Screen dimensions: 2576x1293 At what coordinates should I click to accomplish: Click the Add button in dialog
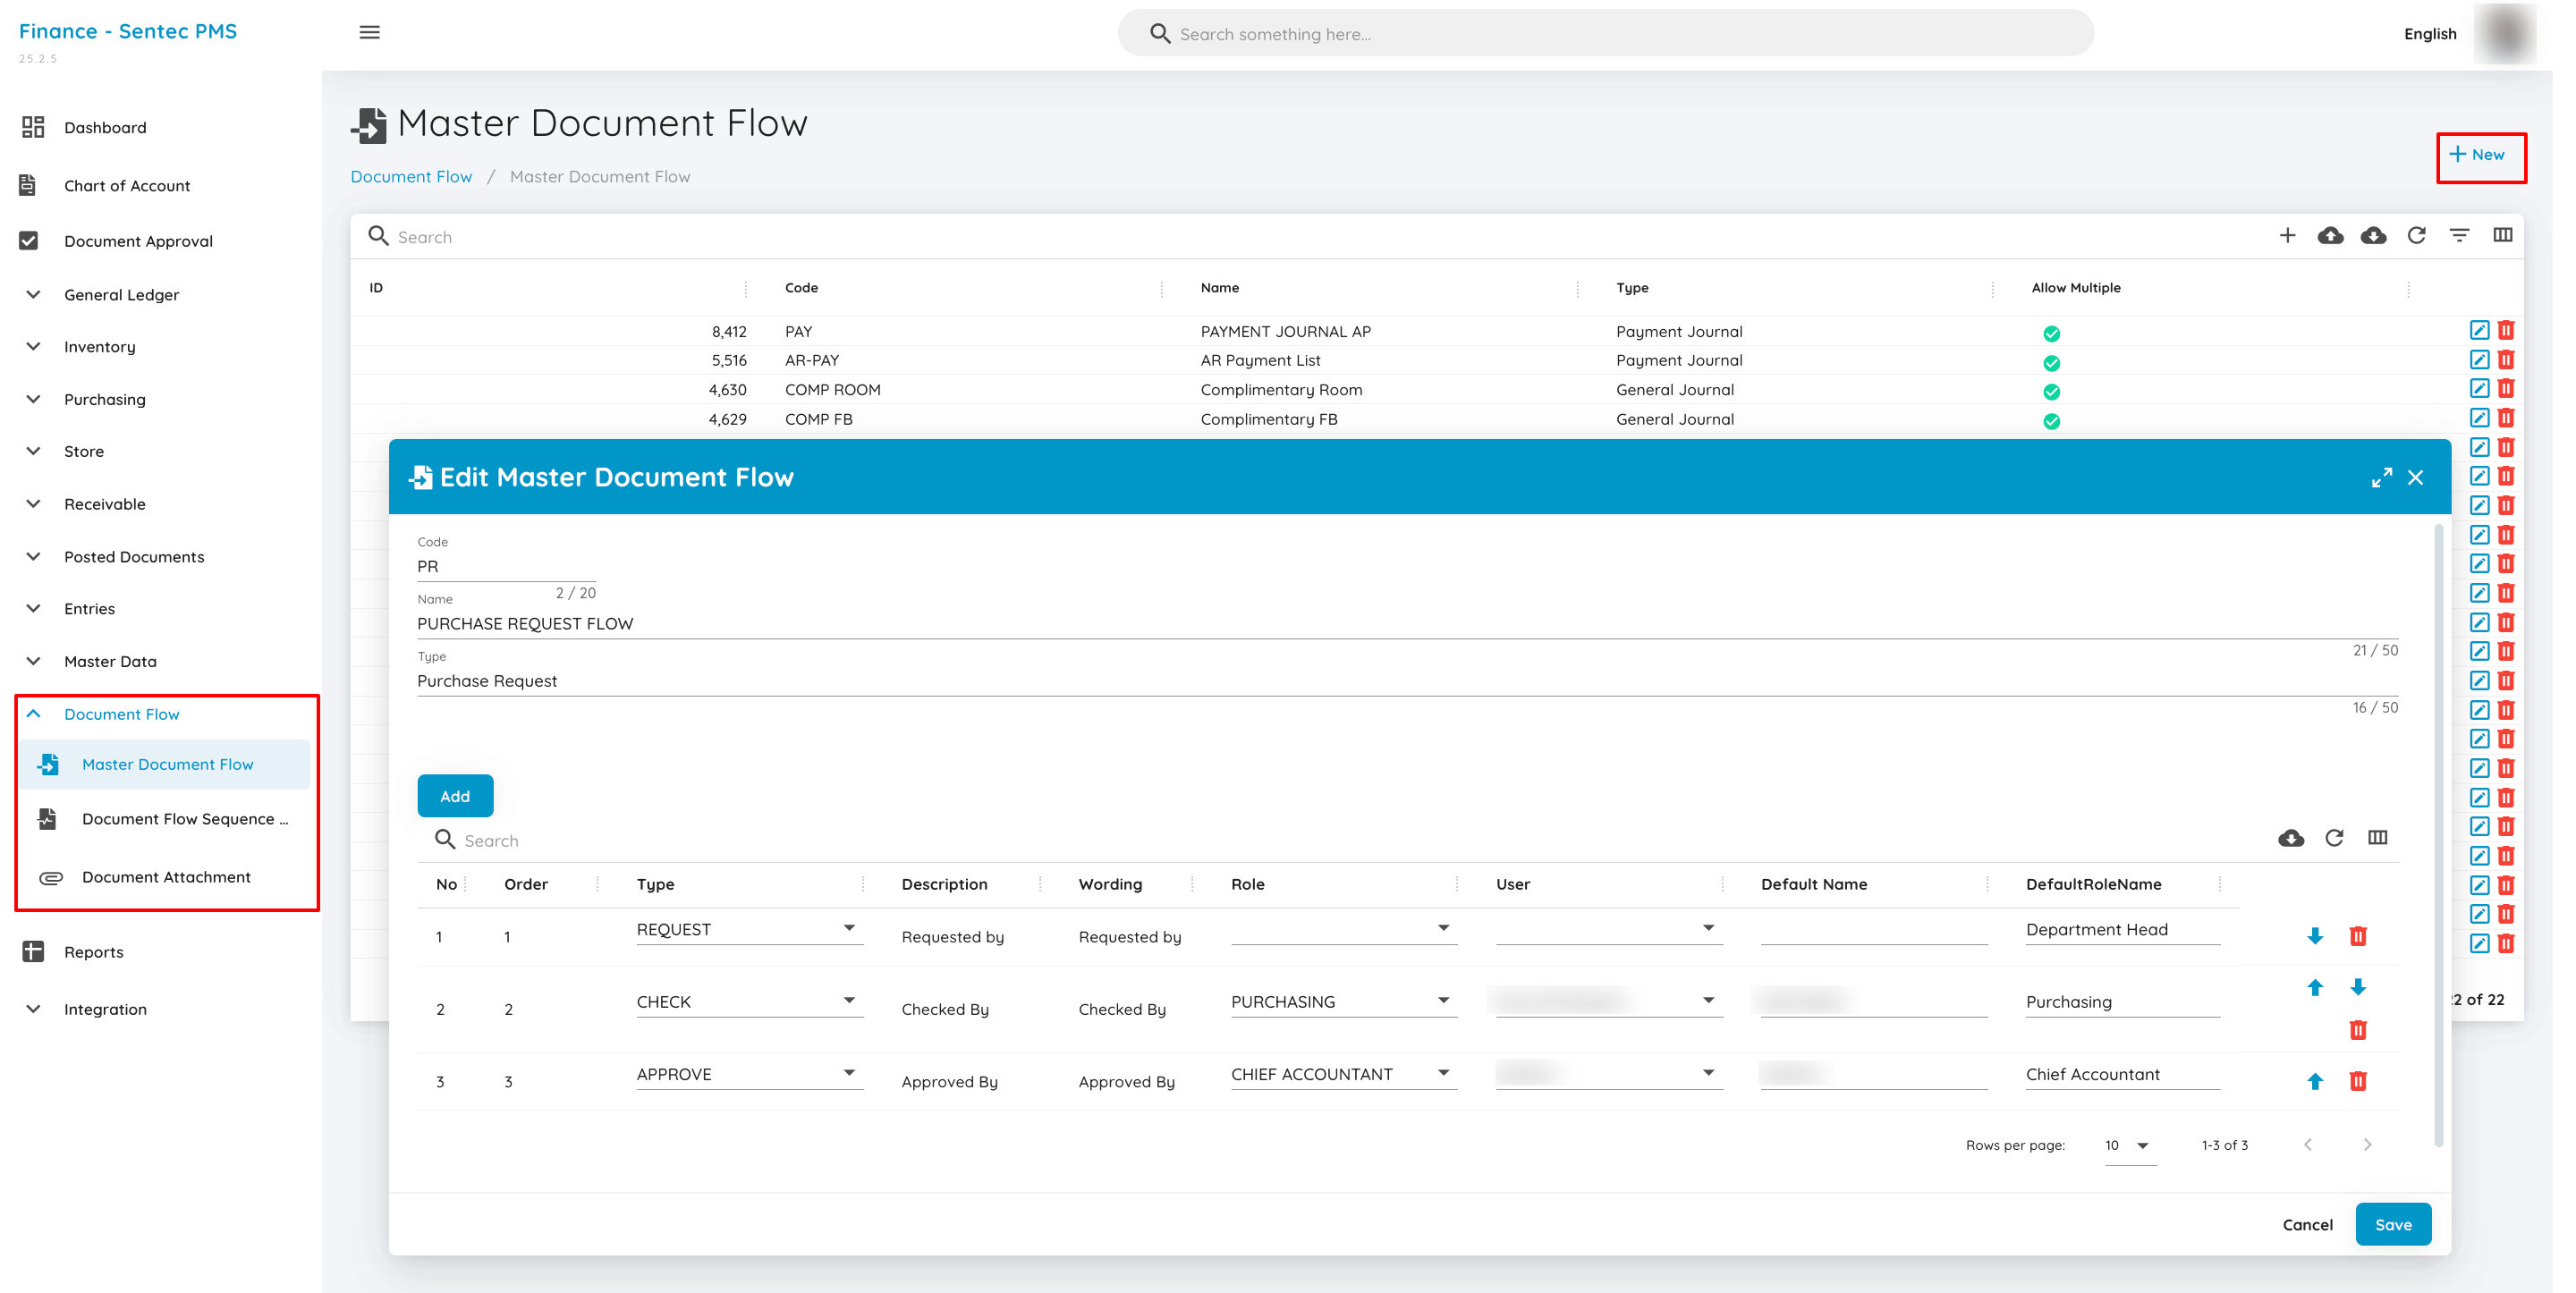pos(455,796)
